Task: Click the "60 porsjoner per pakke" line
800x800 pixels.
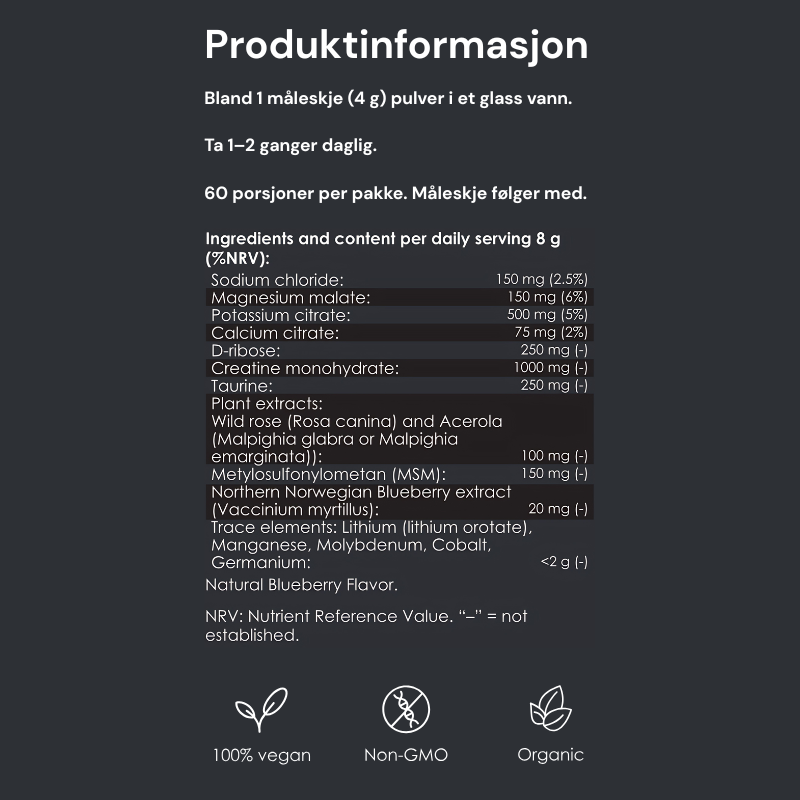Action: pos(395,192)
